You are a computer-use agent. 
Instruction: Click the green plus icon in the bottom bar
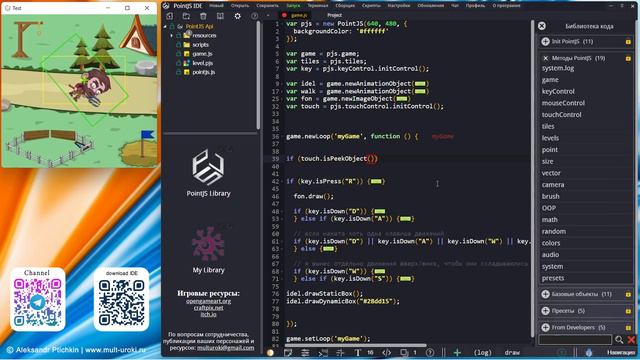tap(457, 352)
